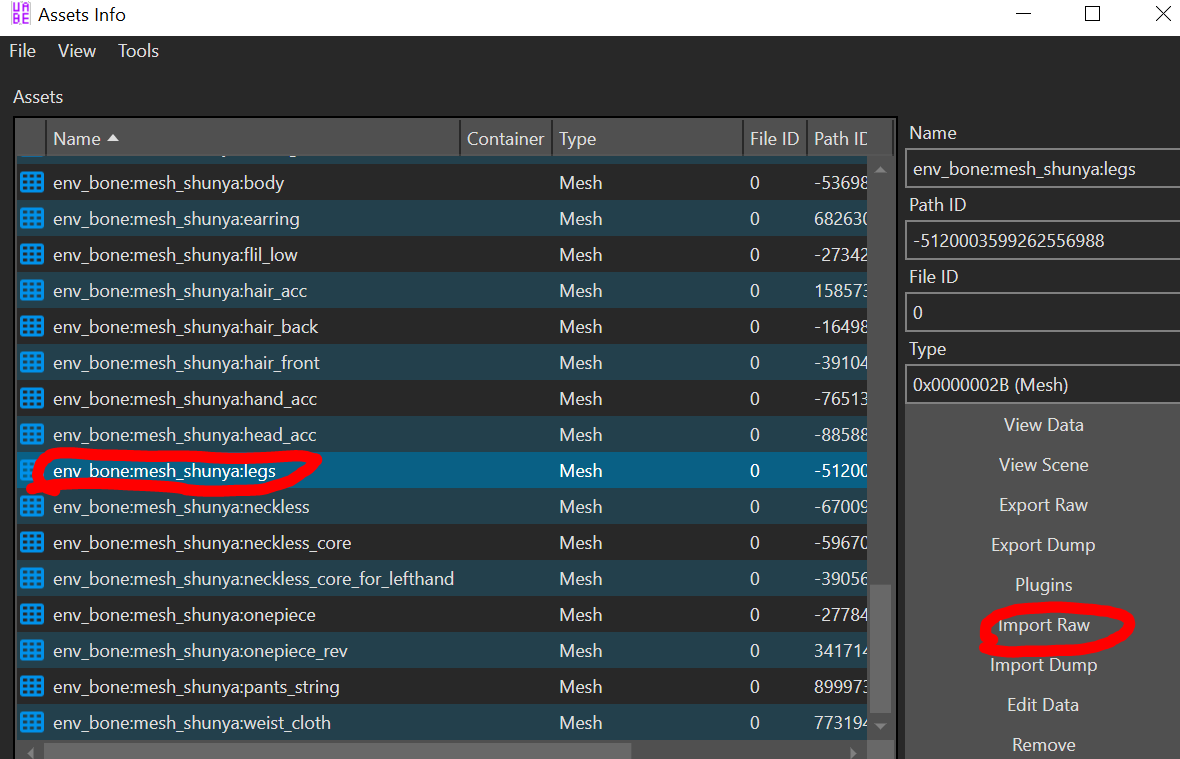Screen dimensions: 1180x759
Task: Minimize the Assets Info window
Action: (1023, 14)
